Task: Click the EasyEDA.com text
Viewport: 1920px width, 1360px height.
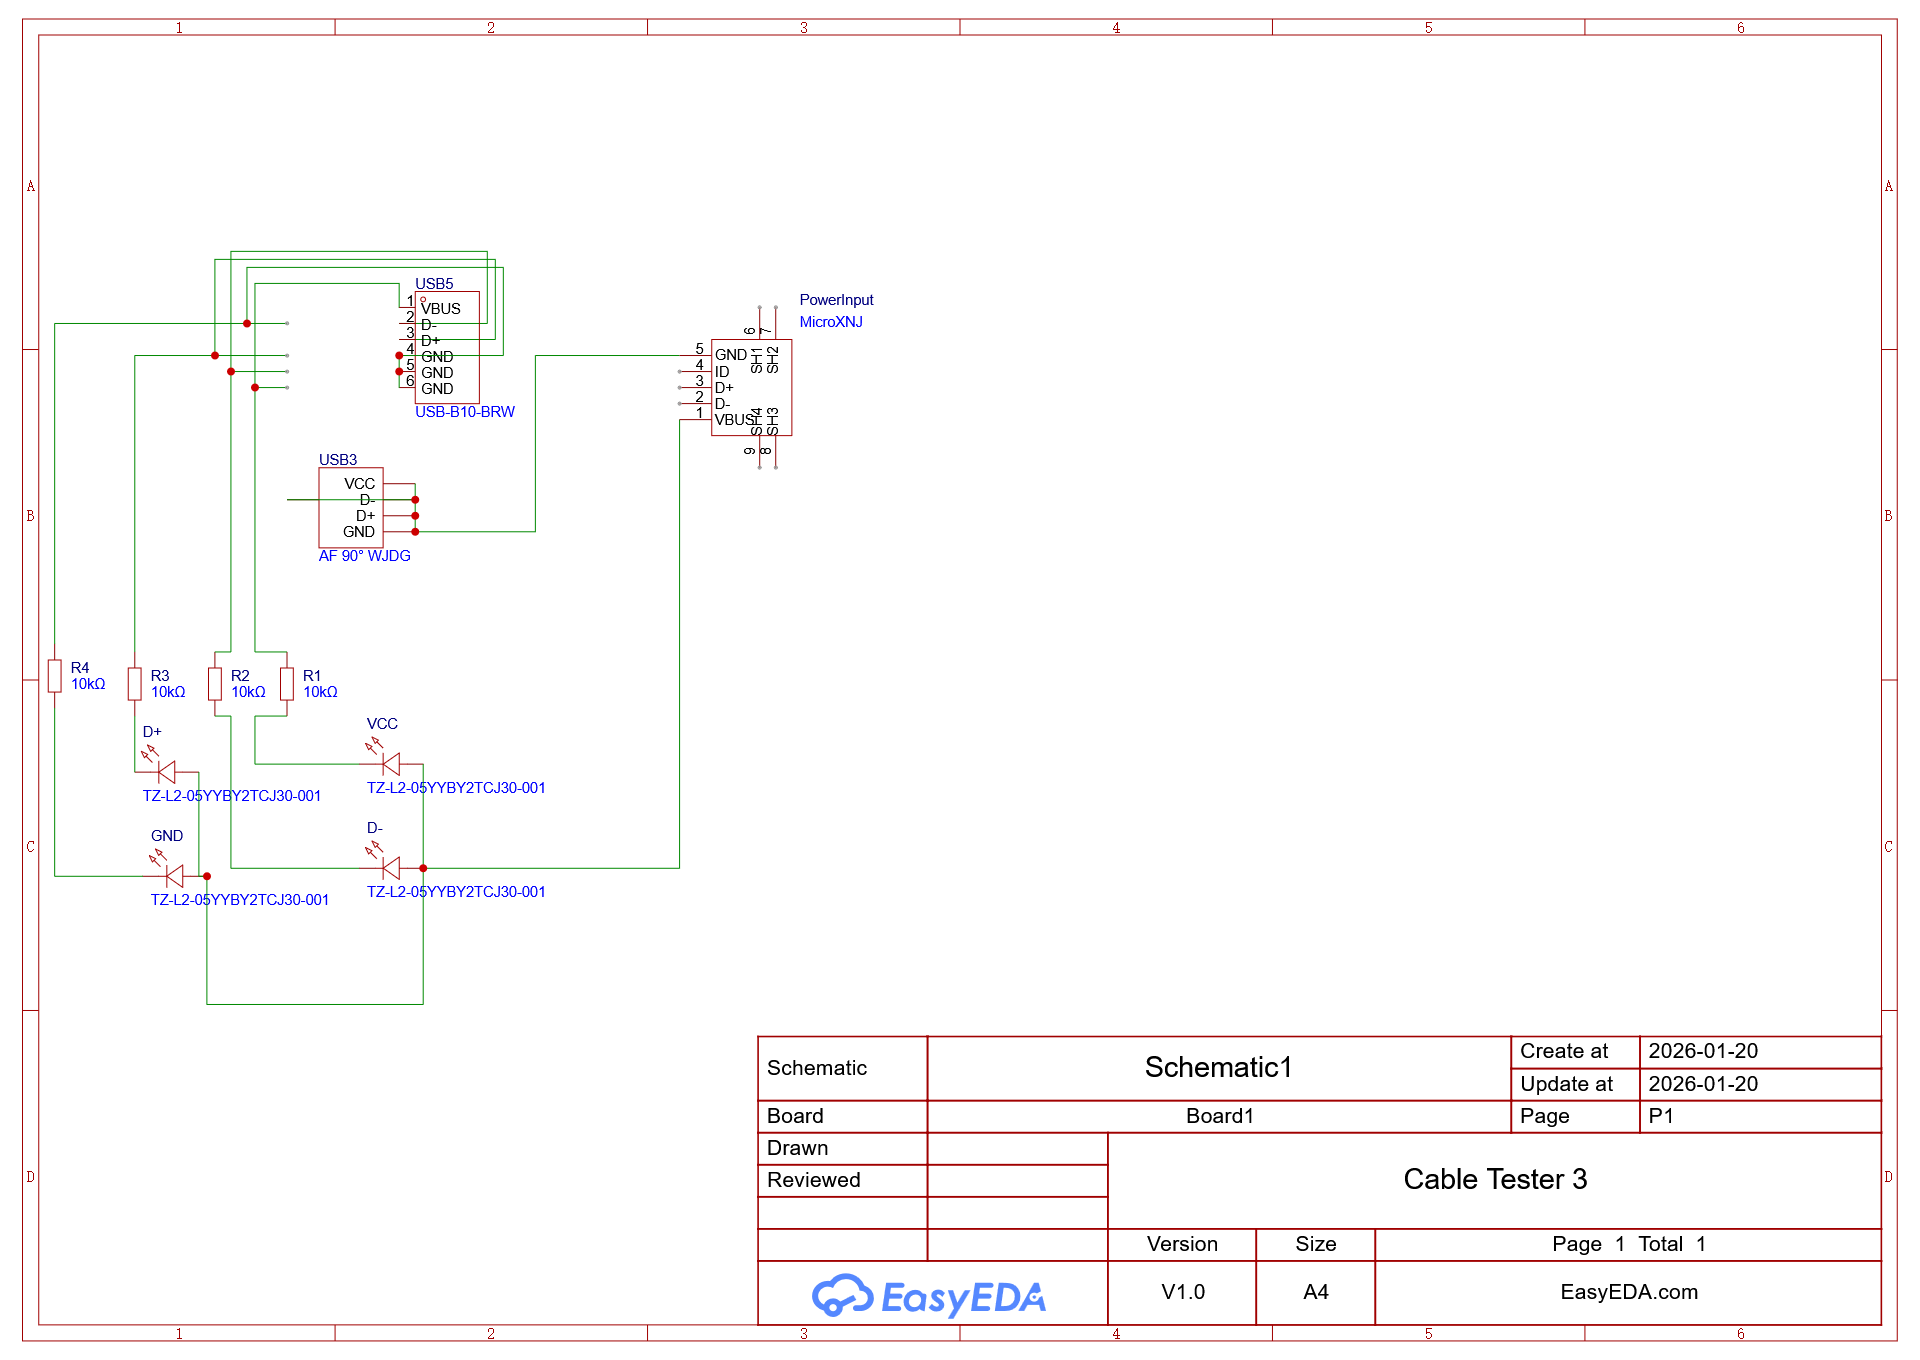Action: [1629, 1292]
